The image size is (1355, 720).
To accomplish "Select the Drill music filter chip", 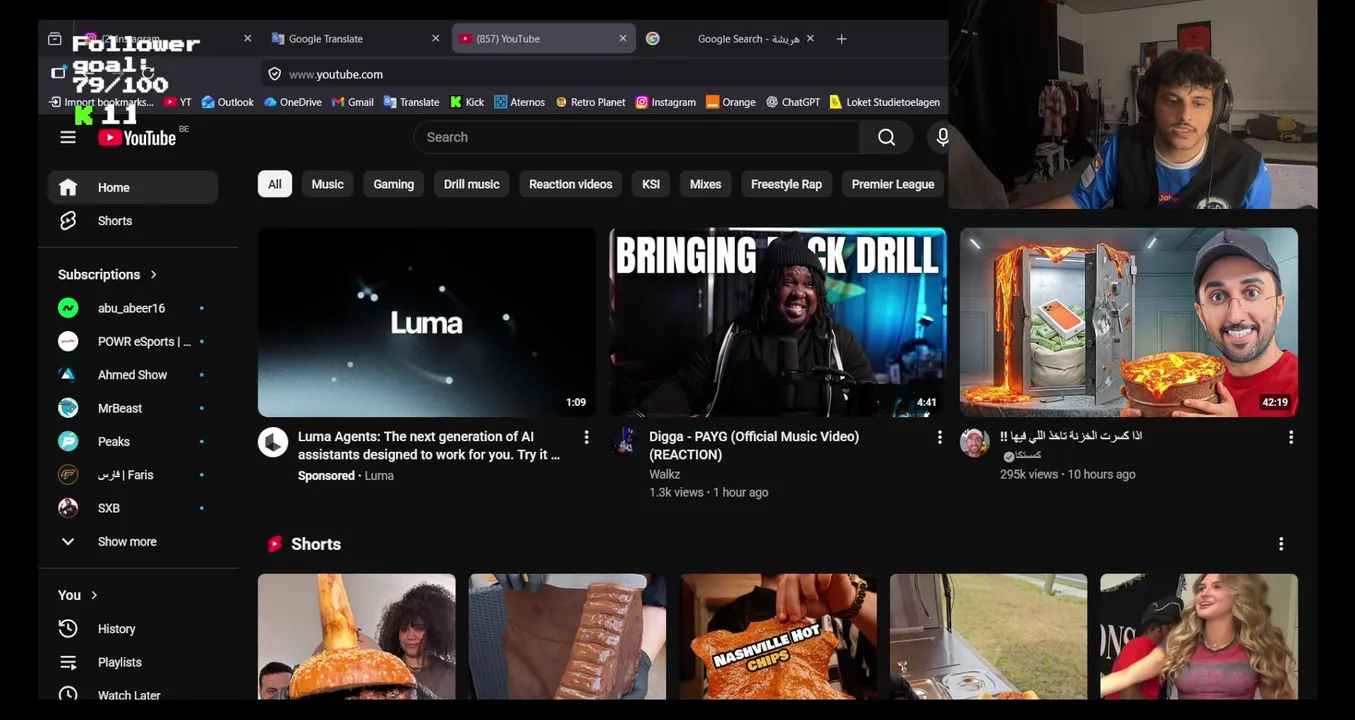I will tap(471, 184).
